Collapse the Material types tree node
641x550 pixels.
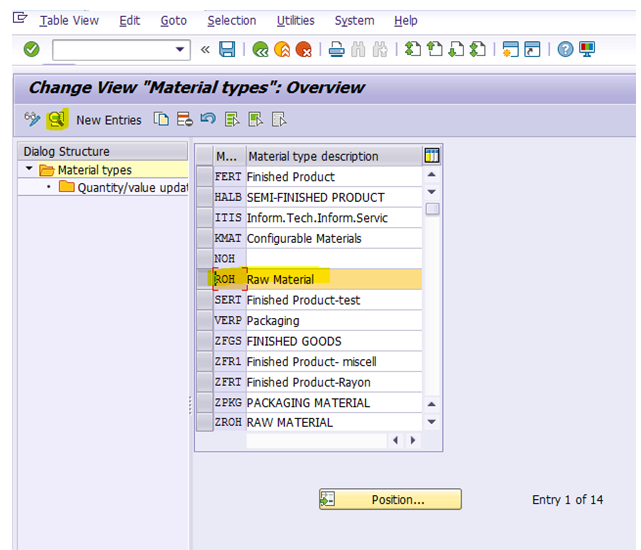click(29, 168)
